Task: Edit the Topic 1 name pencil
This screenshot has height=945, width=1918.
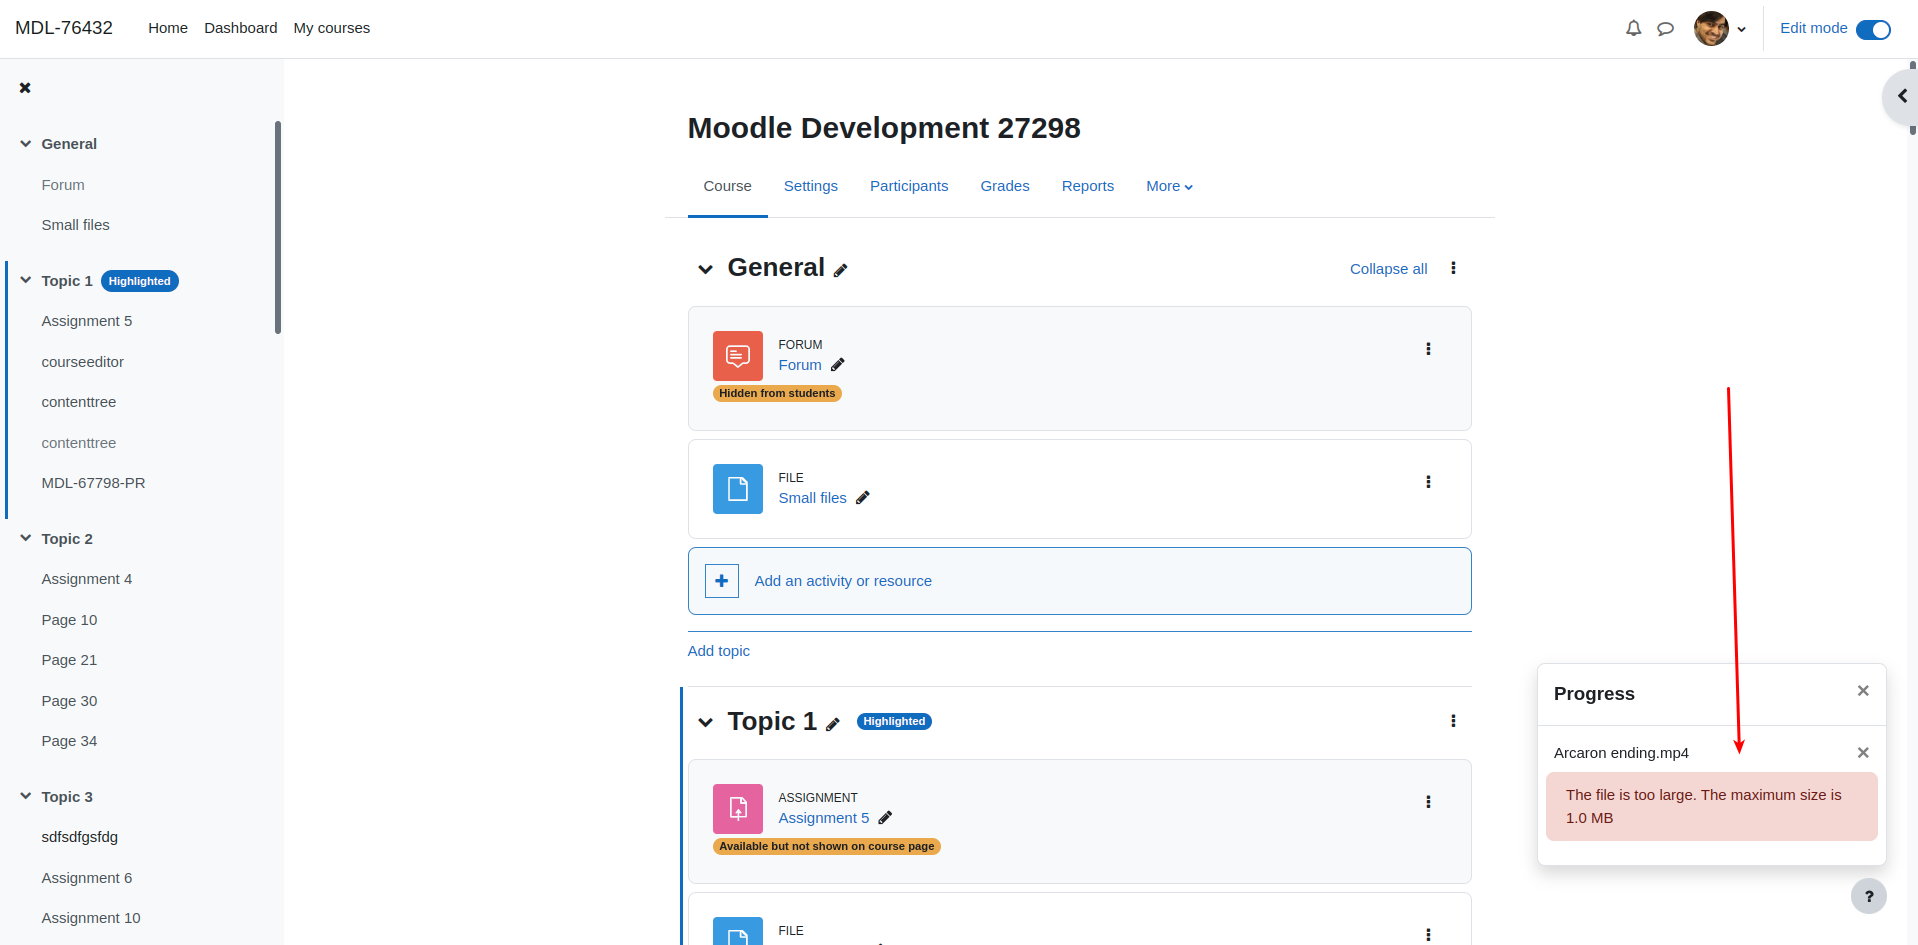Action: tap(833, 724)
